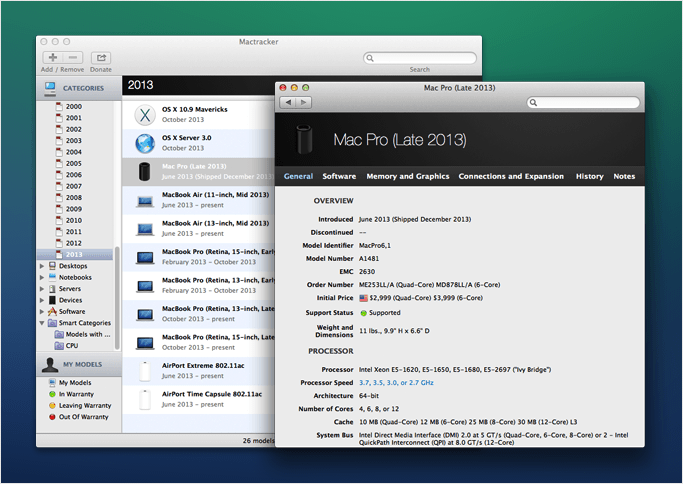
Task: Open Connections and Expansion tab
Action: pyautogui.click(x=511, y=176)
